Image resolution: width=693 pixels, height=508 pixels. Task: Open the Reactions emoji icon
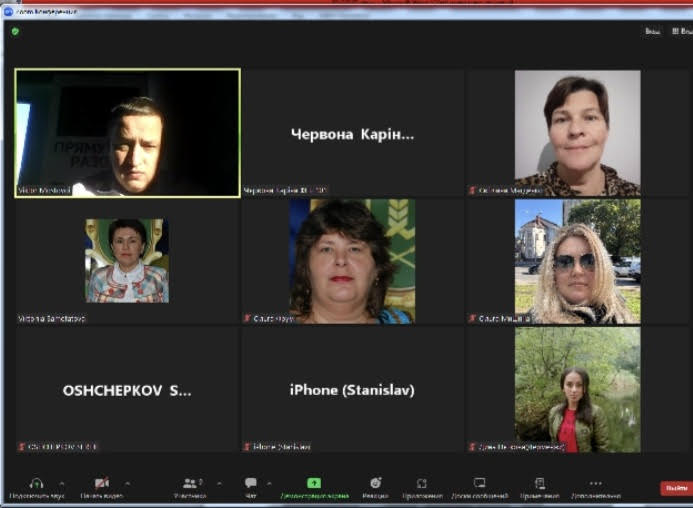point(376,483)
